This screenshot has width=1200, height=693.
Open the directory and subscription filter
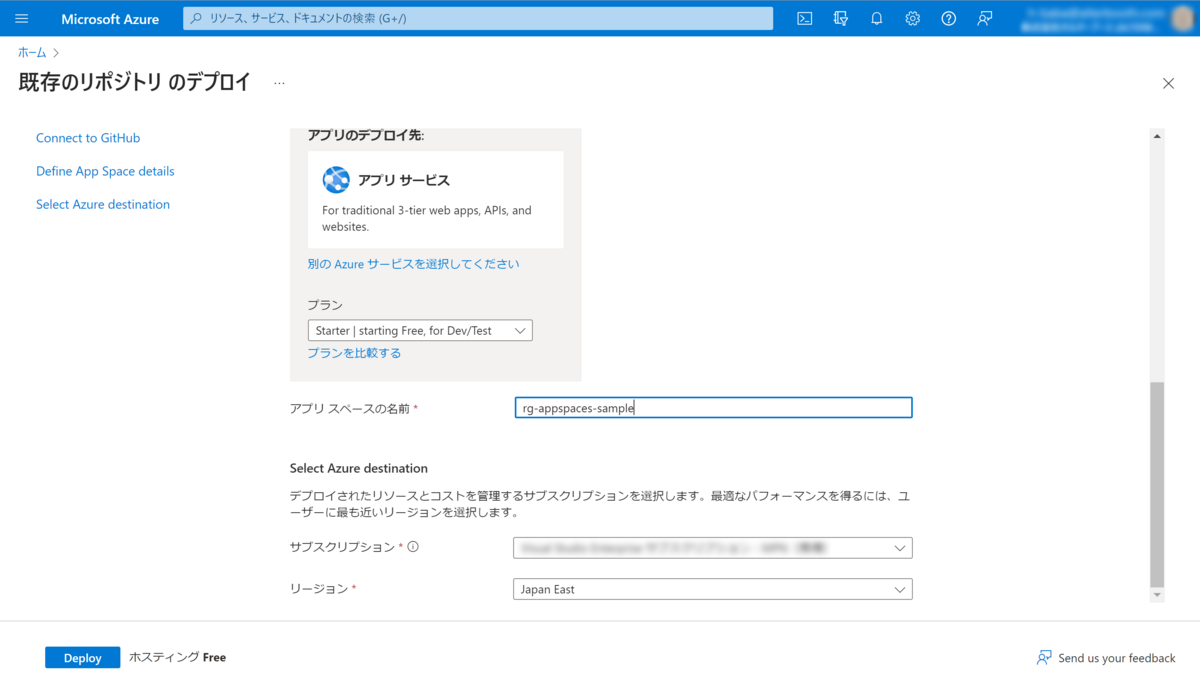pyautogui.click(x=840, y=18)
